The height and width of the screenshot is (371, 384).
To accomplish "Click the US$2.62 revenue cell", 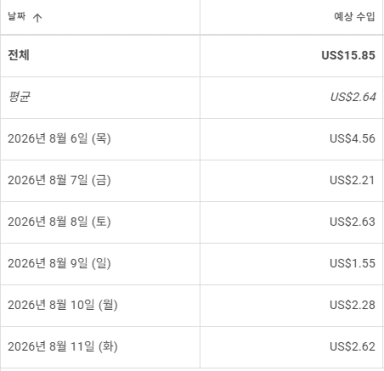I will coord(352,347).
